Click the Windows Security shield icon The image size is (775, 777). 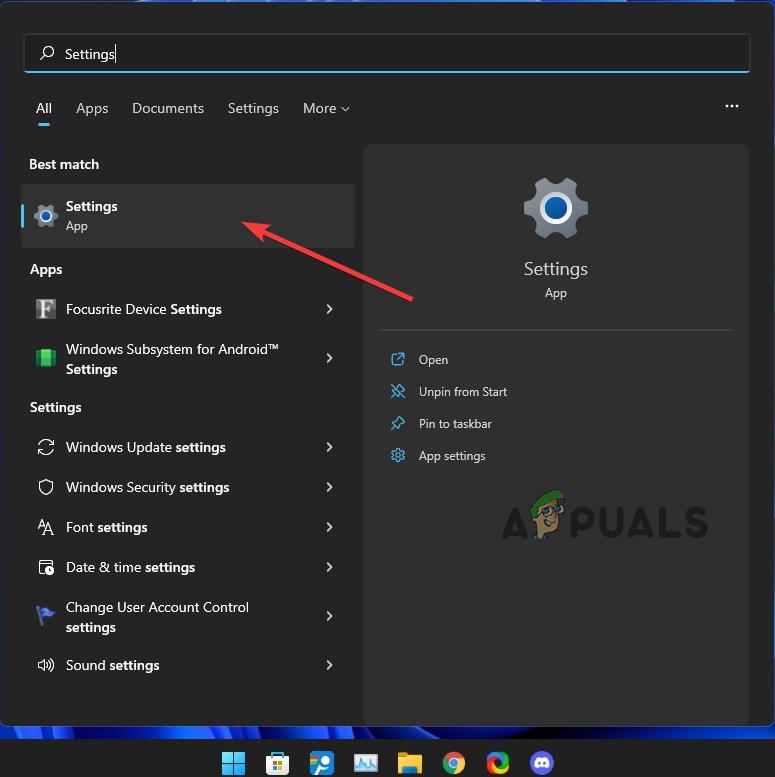(46, 487)
